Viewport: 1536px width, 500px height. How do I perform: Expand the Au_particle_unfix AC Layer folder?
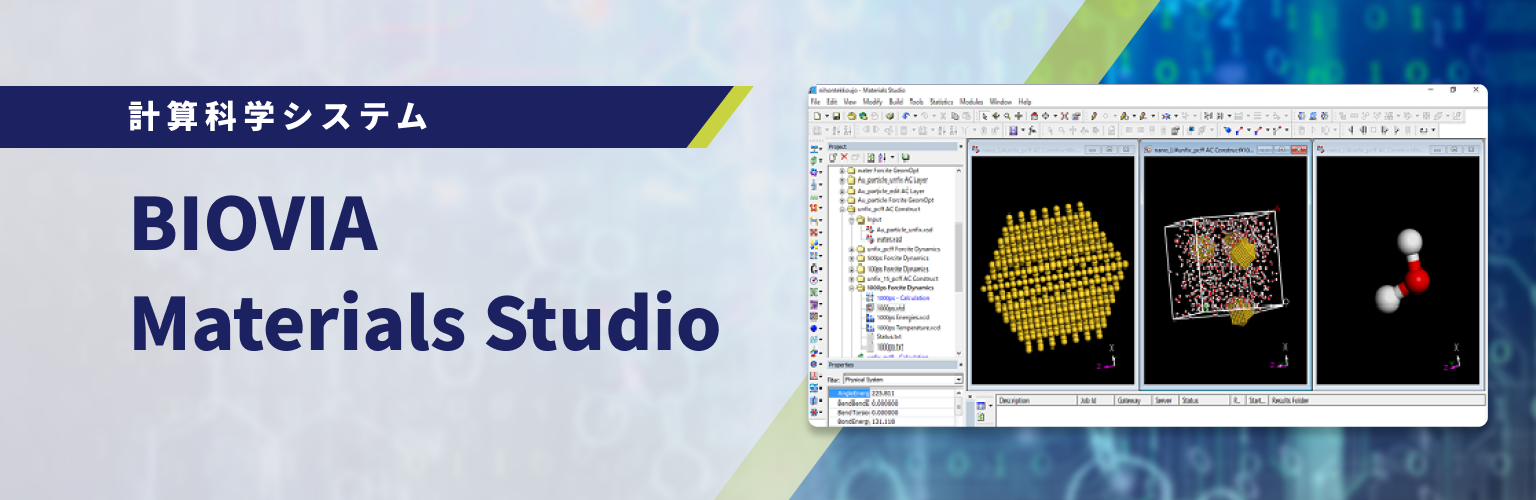click(x=842, y=180)
